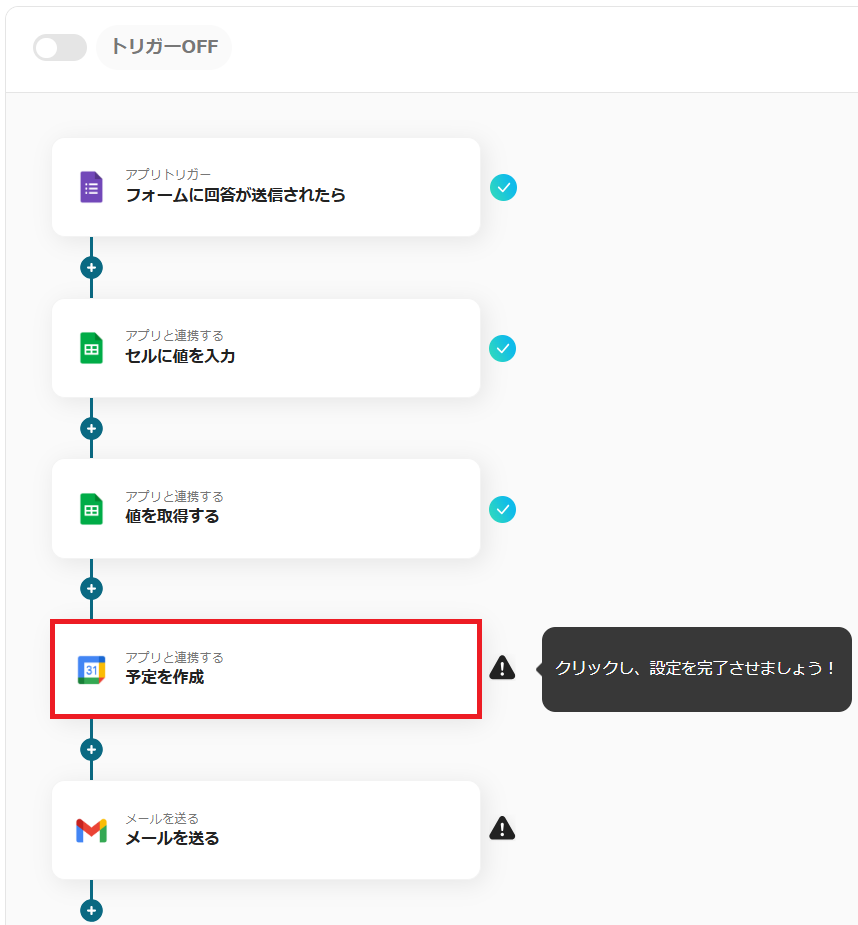This screenshot has height=925, width=858.
Task: Open the メールを送る step card
Action: tap(266, 830)
